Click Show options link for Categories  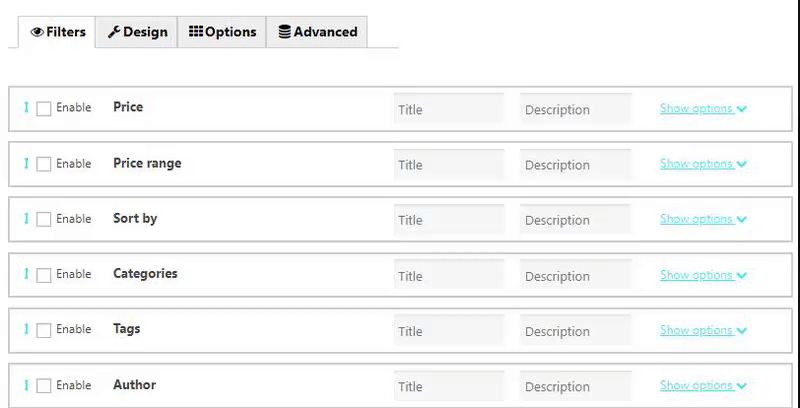(x=703, y=275)
